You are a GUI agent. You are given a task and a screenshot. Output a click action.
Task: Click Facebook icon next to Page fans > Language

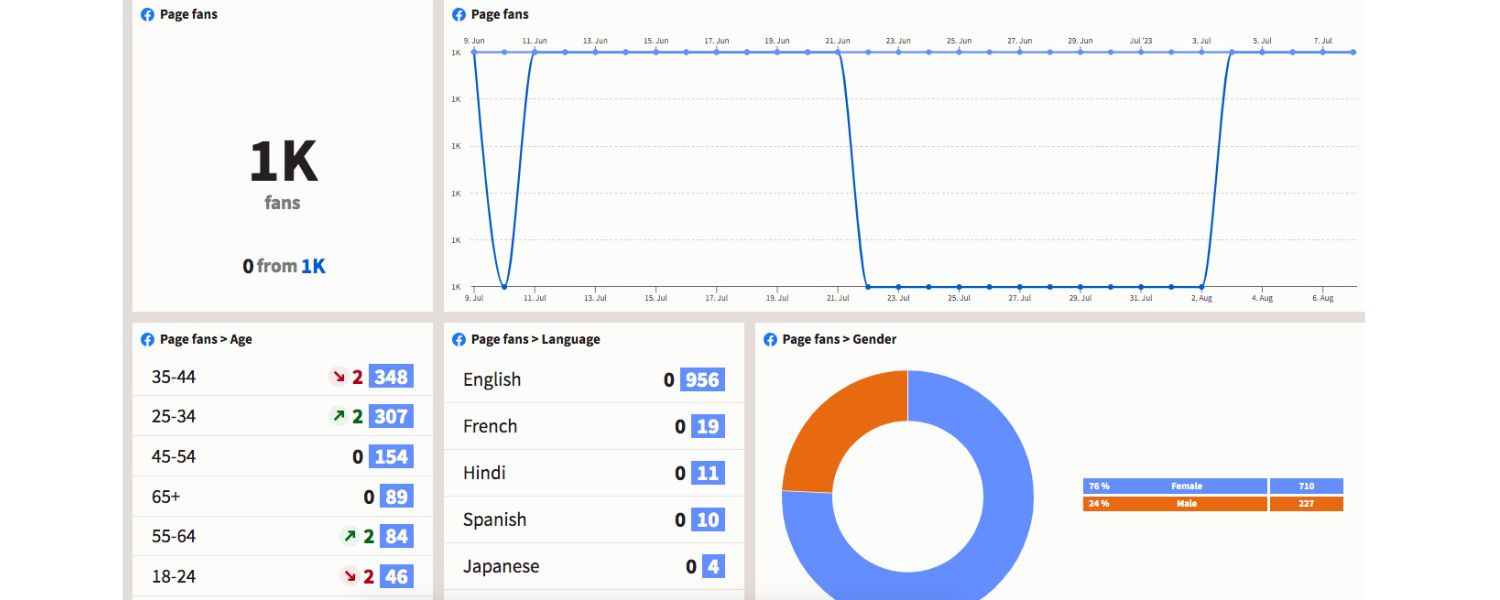pos(459,340)
